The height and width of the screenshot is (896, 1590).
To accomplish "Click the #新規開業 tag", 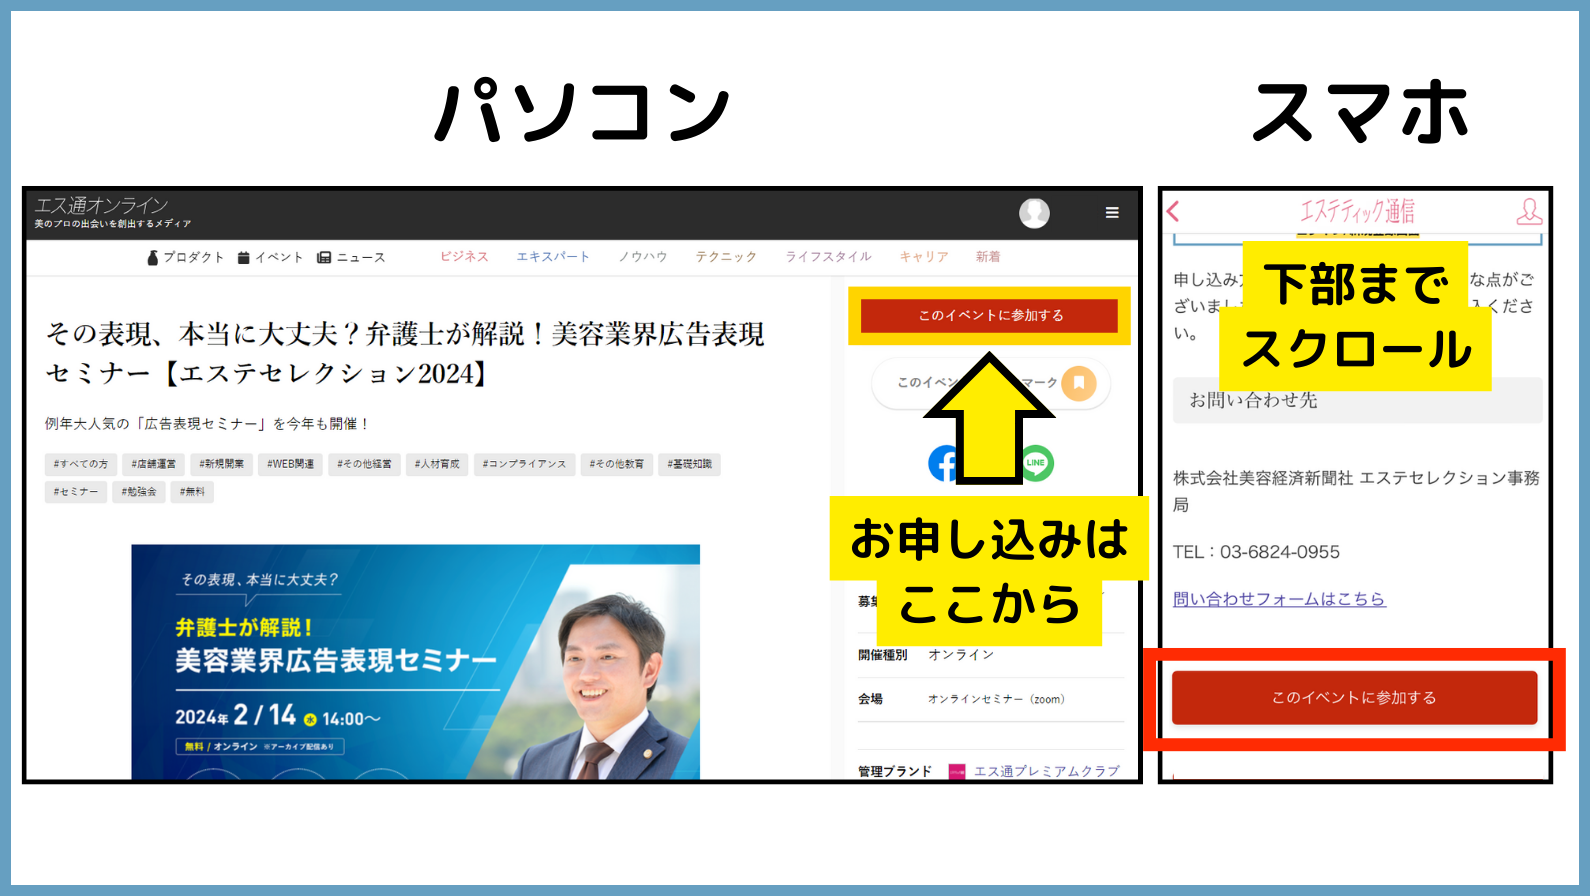I will point(221,464).
